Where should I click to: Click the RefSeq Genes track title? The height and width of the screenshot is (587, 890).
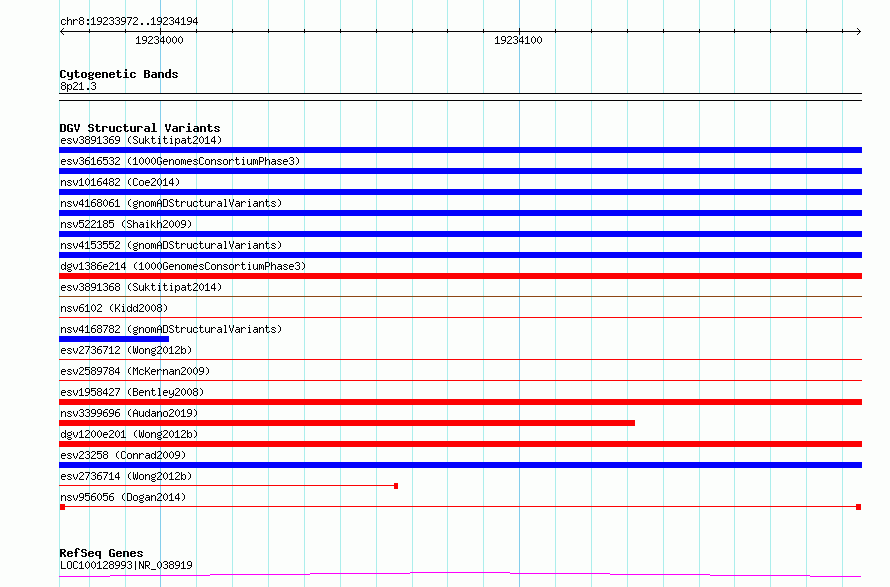coord(101,553)
